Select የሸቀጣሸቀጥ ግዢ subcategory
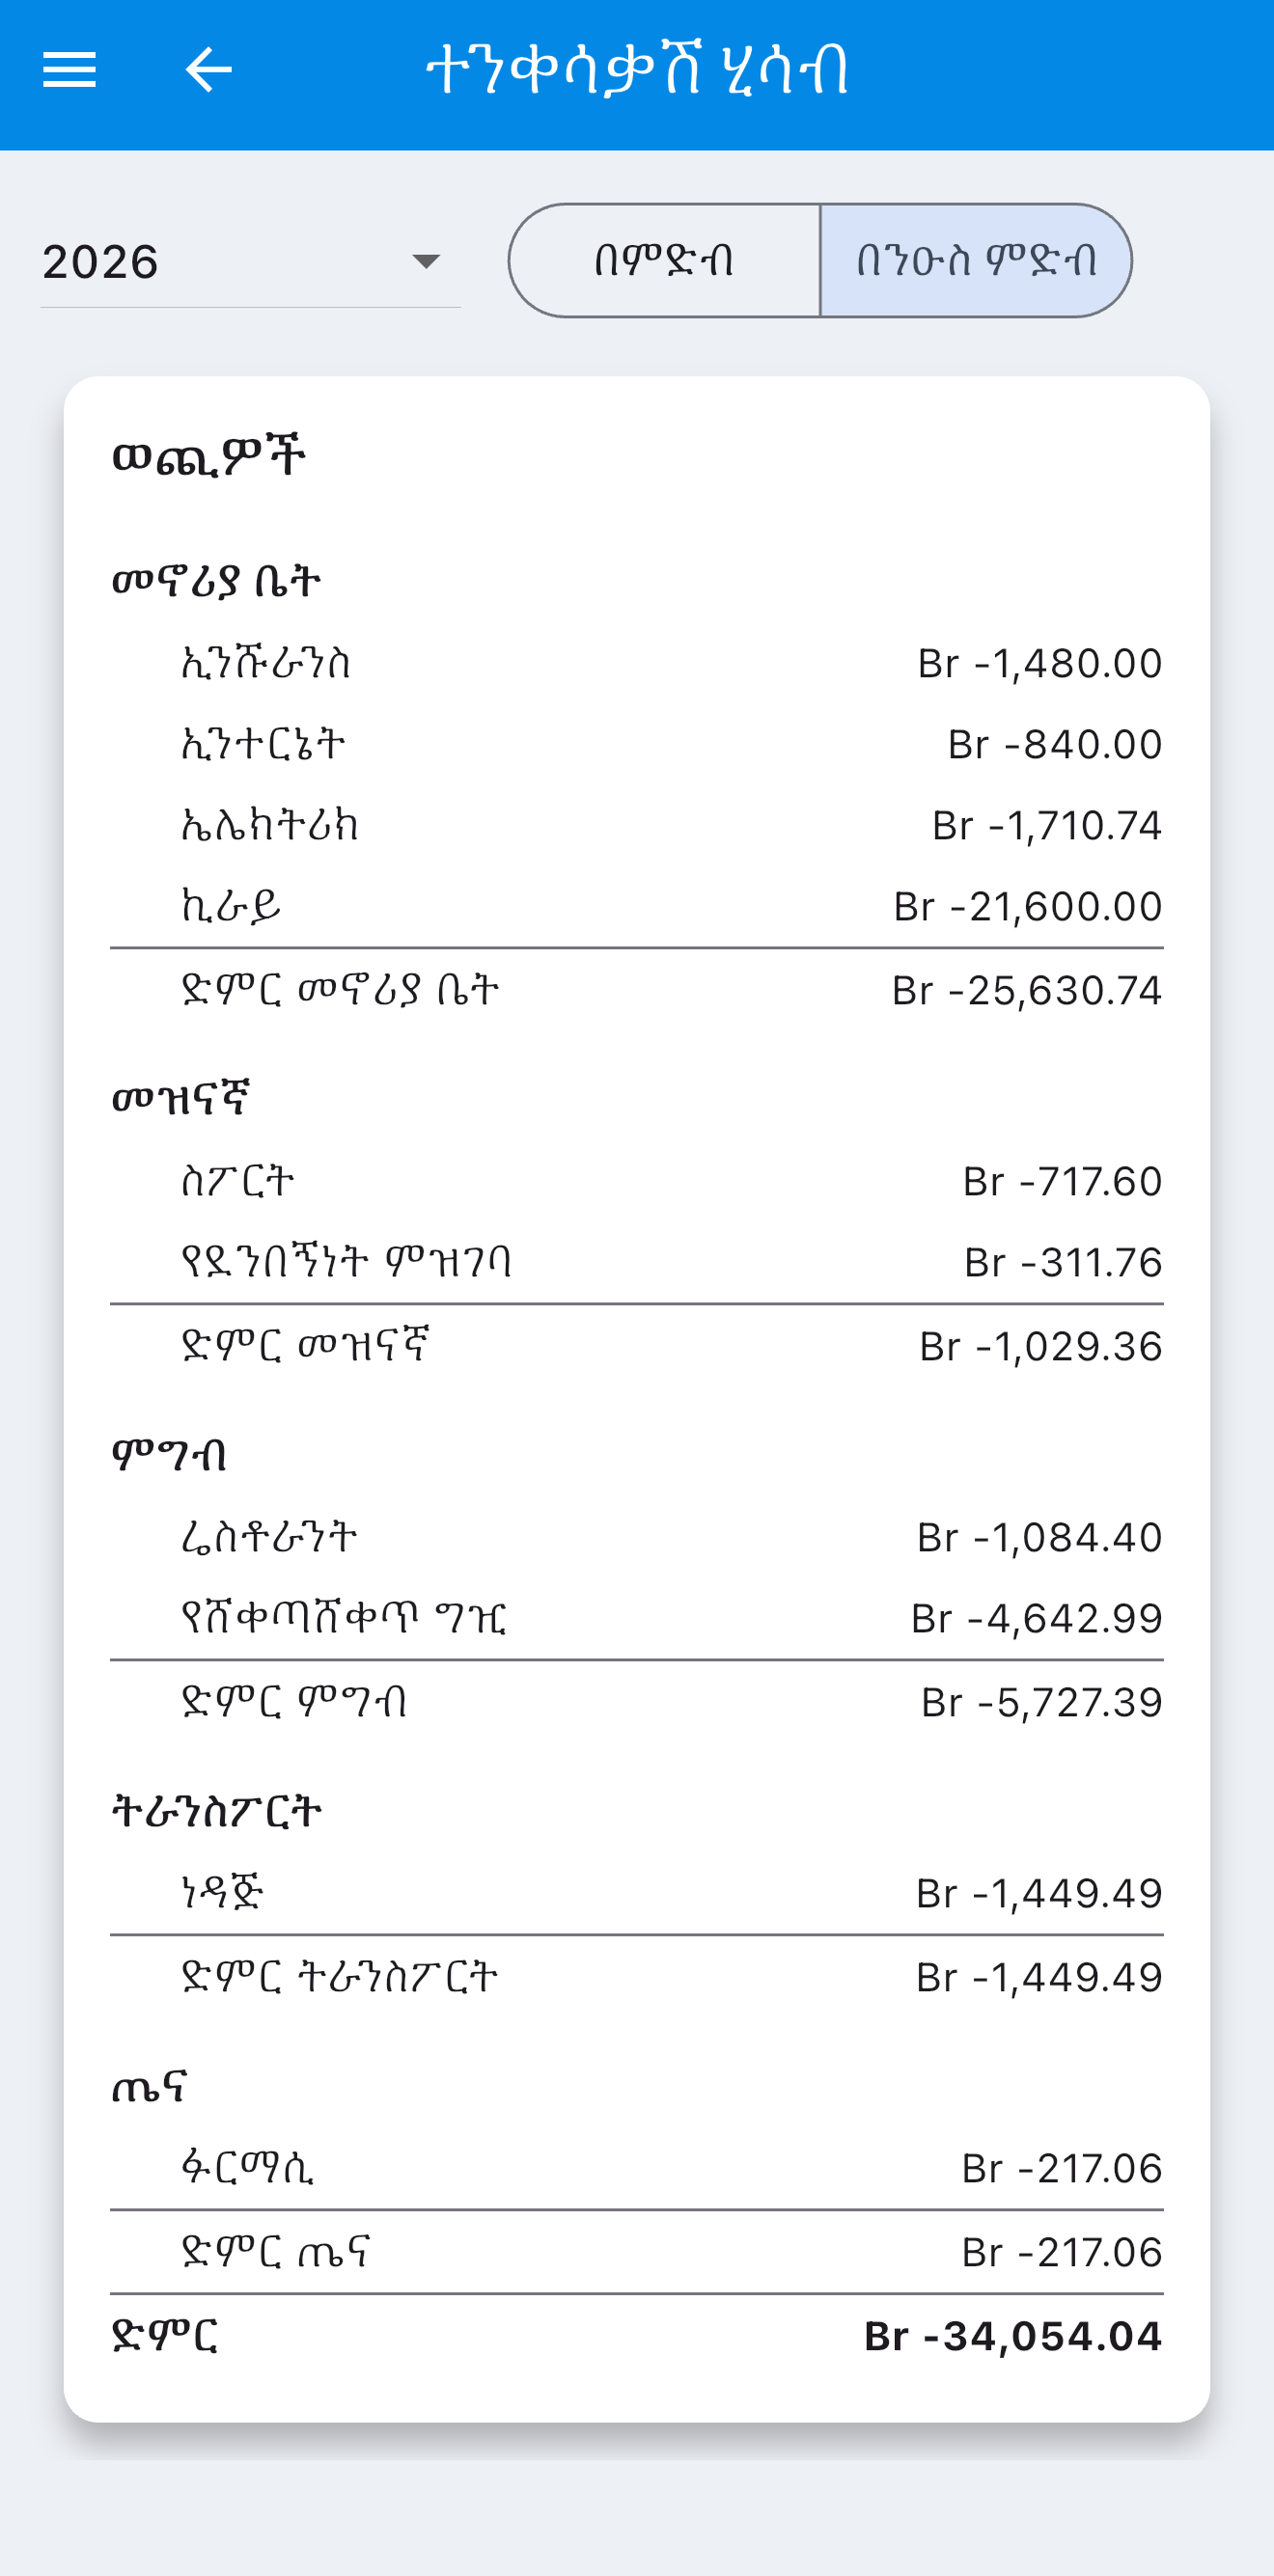 point(637,1619)
